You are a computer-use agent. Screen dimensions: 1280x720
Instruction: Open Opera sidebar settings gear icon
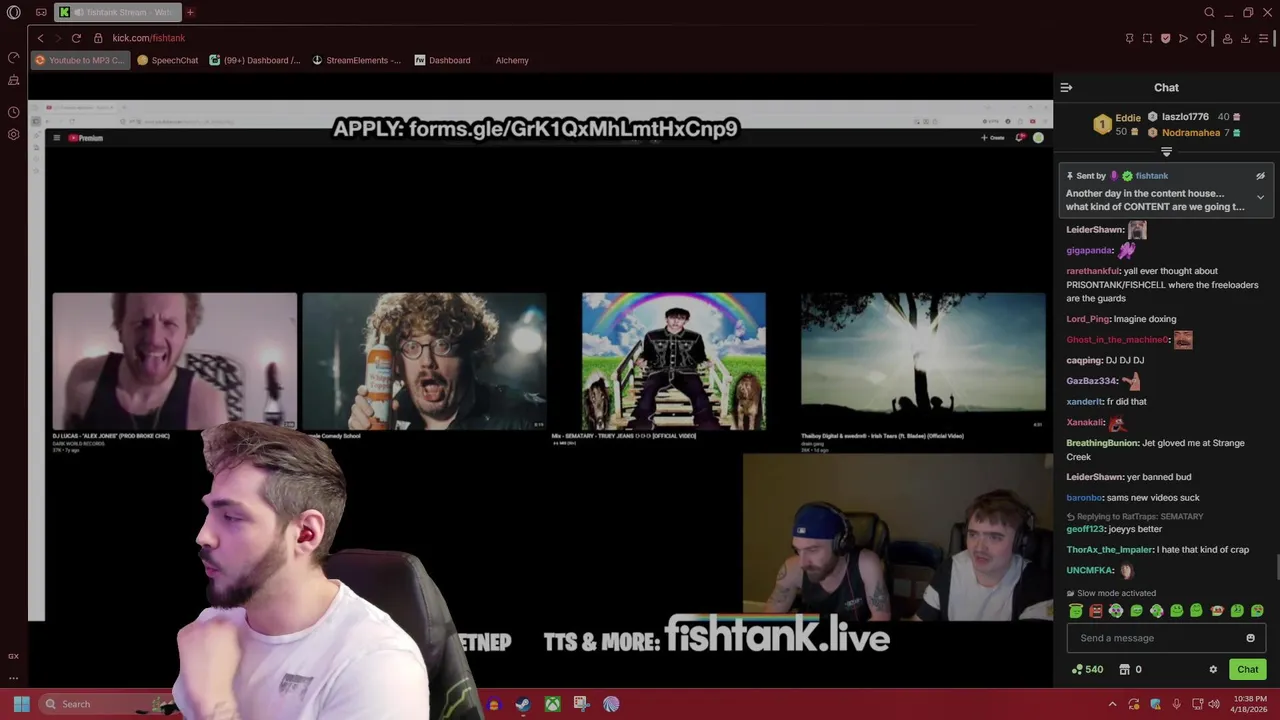pyautogui.click(x=13, y=135)
